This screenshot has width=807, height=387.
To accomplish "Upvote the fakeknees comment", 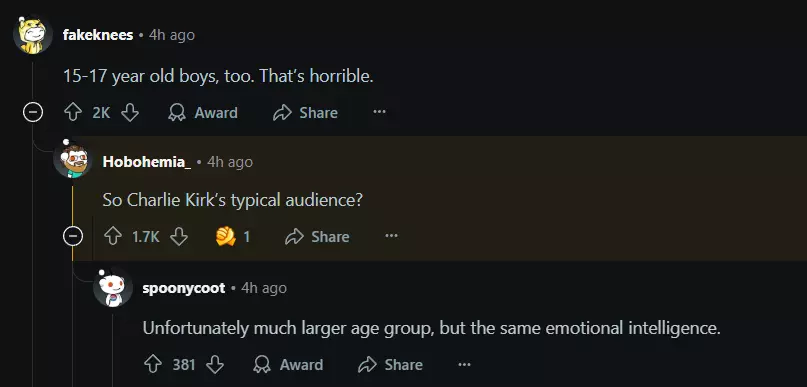I will [x=73, y=113].
